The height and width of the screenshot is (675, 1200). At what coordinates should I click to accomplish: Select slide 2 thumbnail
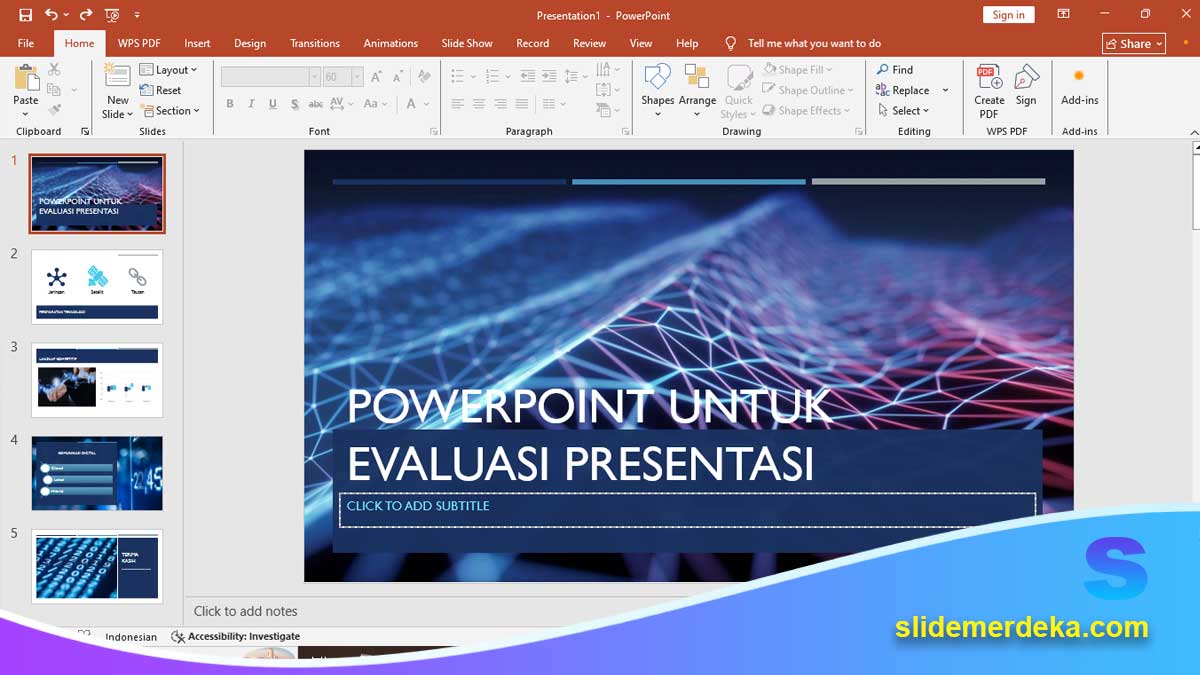97,287
